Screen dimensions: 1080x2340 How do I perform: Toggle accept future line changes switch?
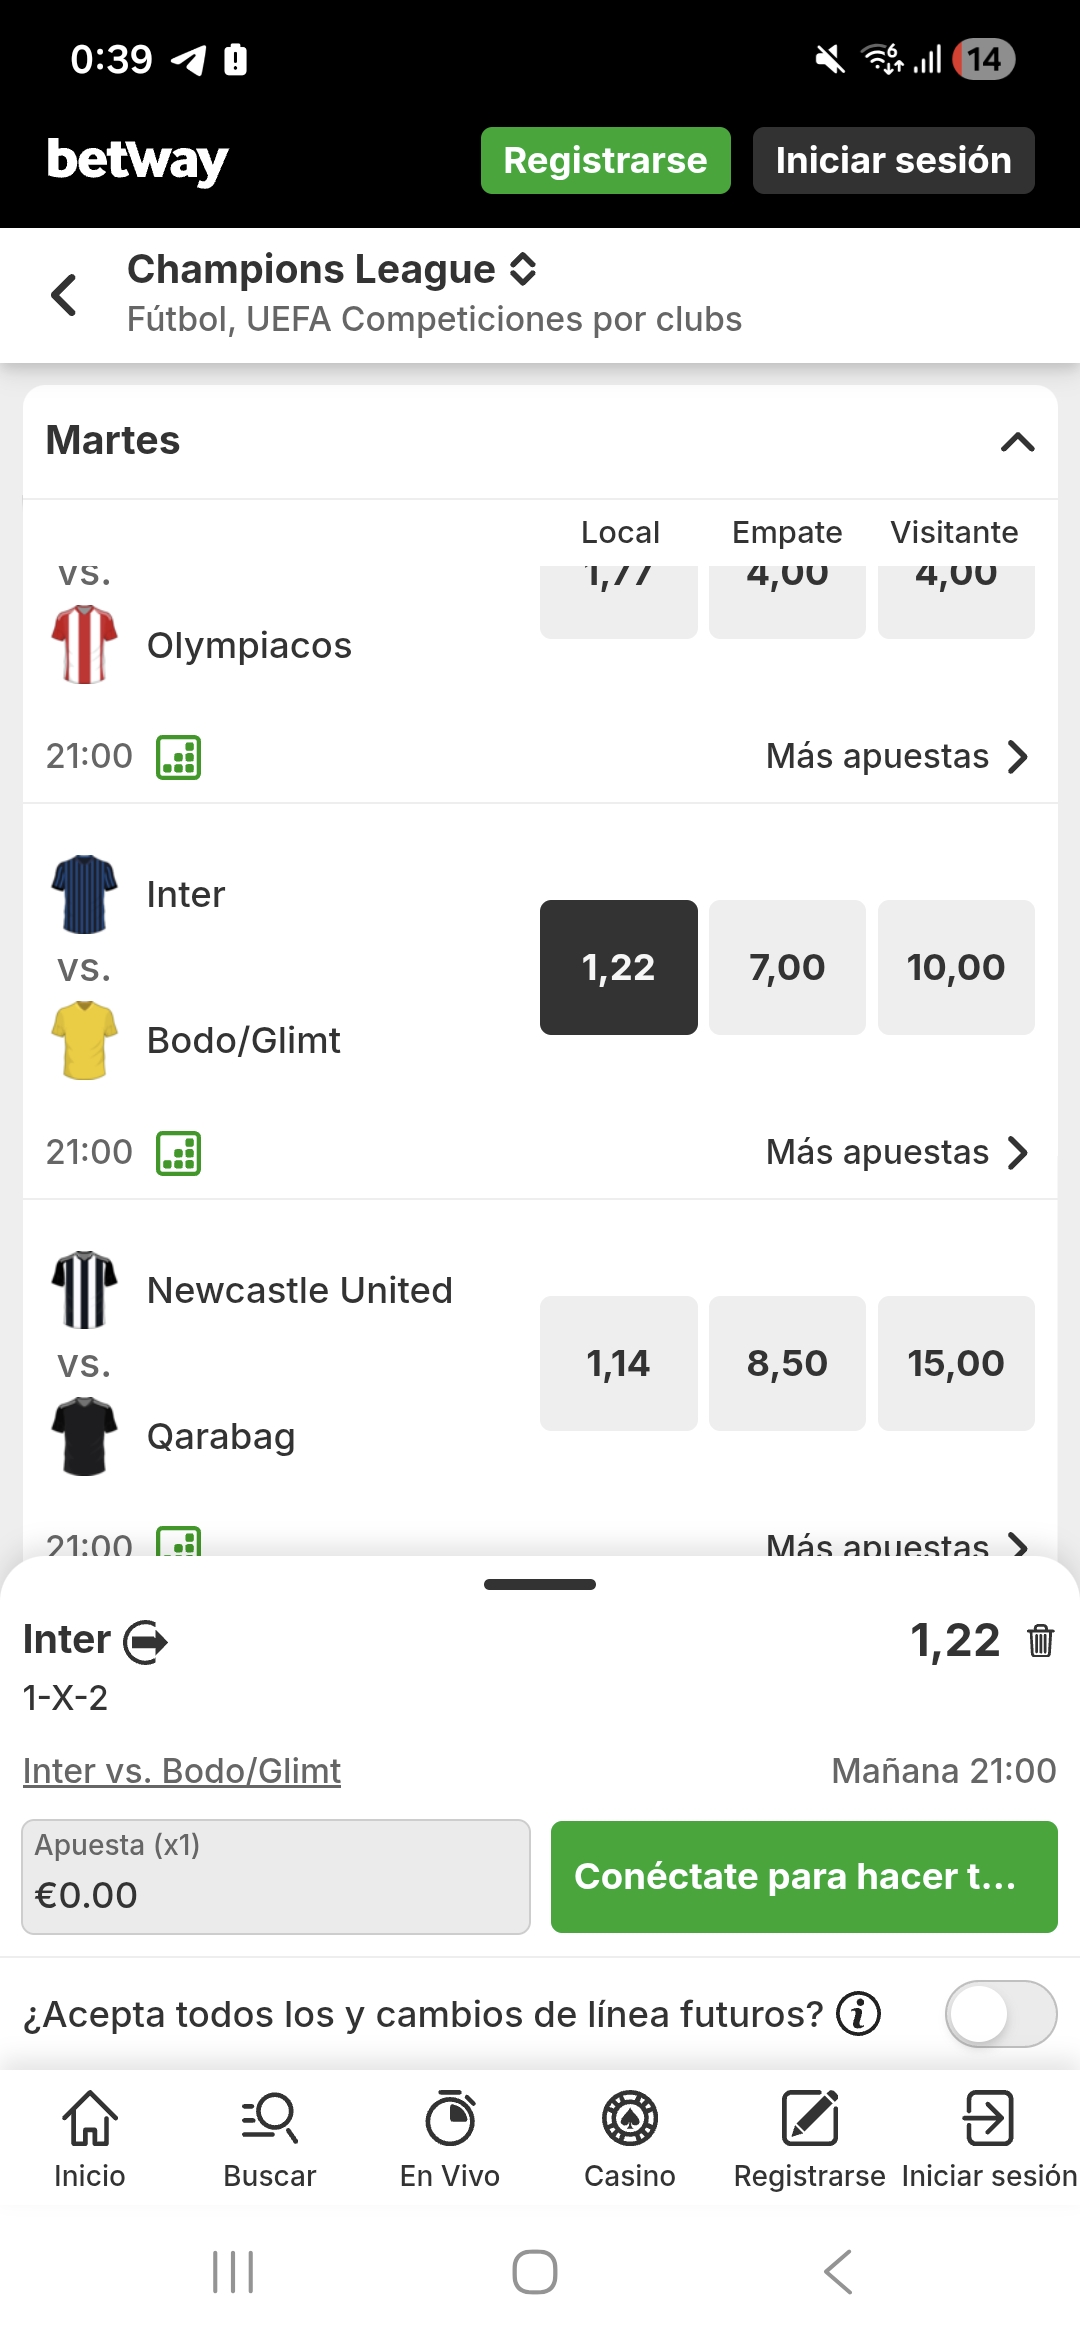click(x=1000, y=2013)
